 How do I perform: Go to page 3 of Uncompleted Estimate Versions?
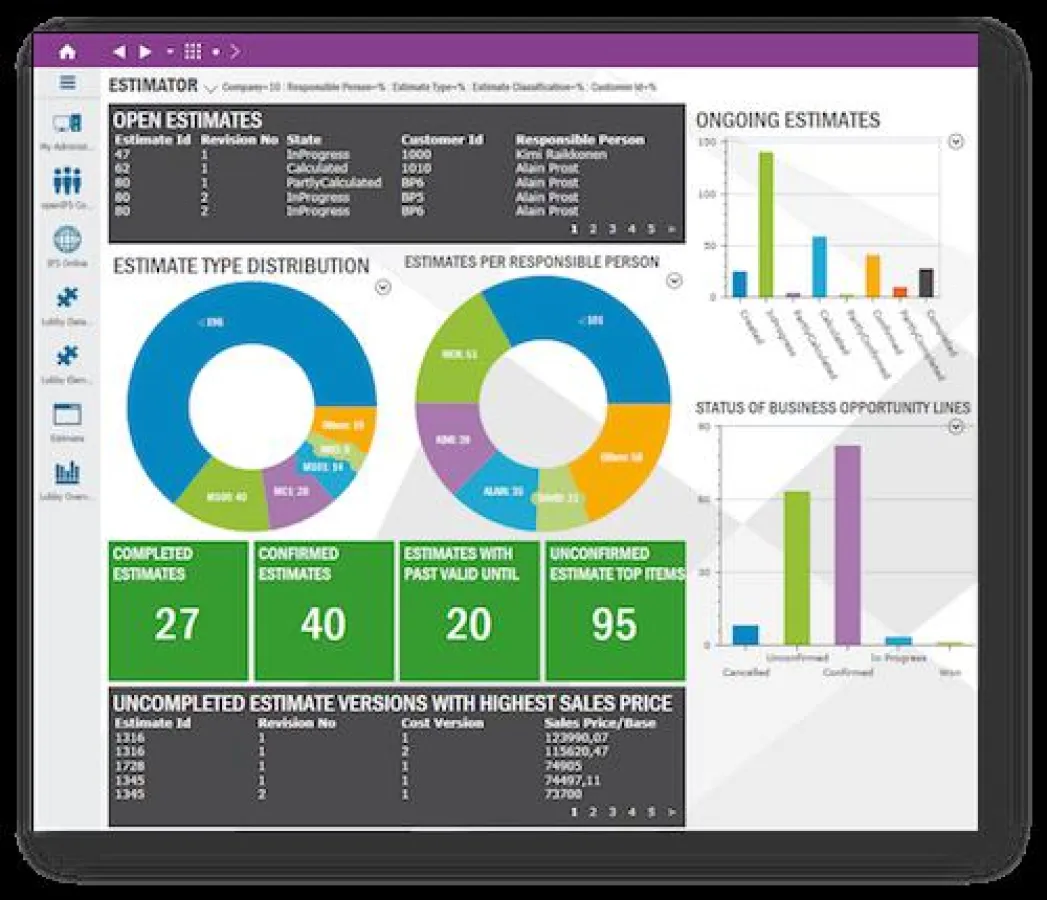coord(612,812)
